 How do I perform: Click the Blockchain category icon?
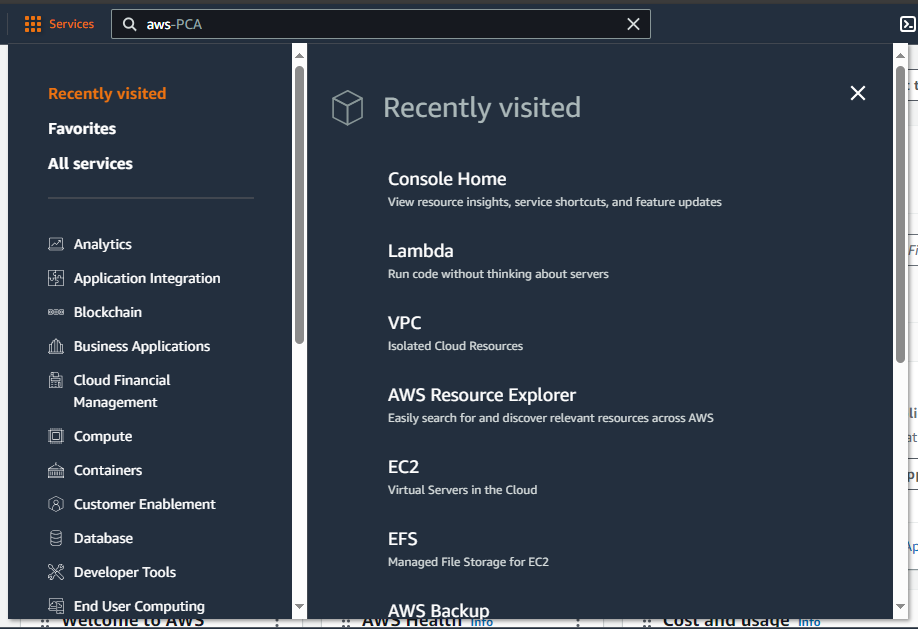coord(56,312)
